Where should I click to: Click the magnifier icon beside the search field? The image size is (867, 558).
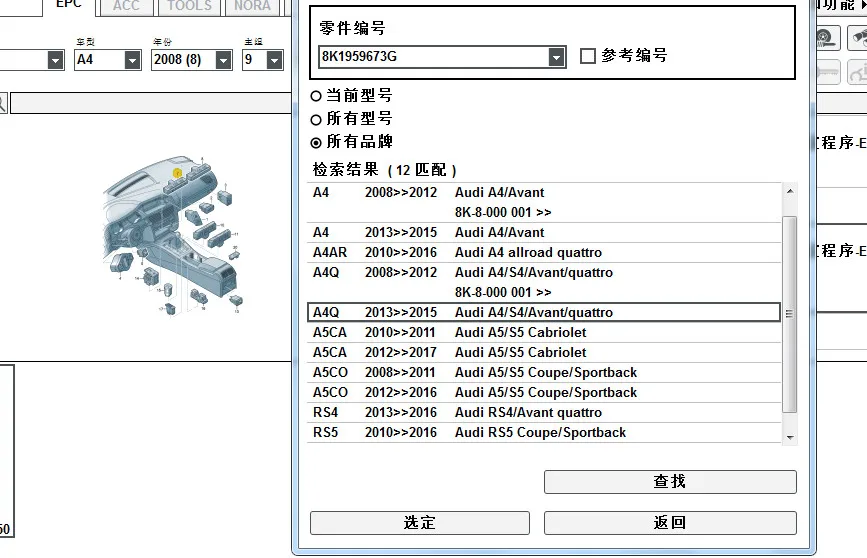pos(3,103)
